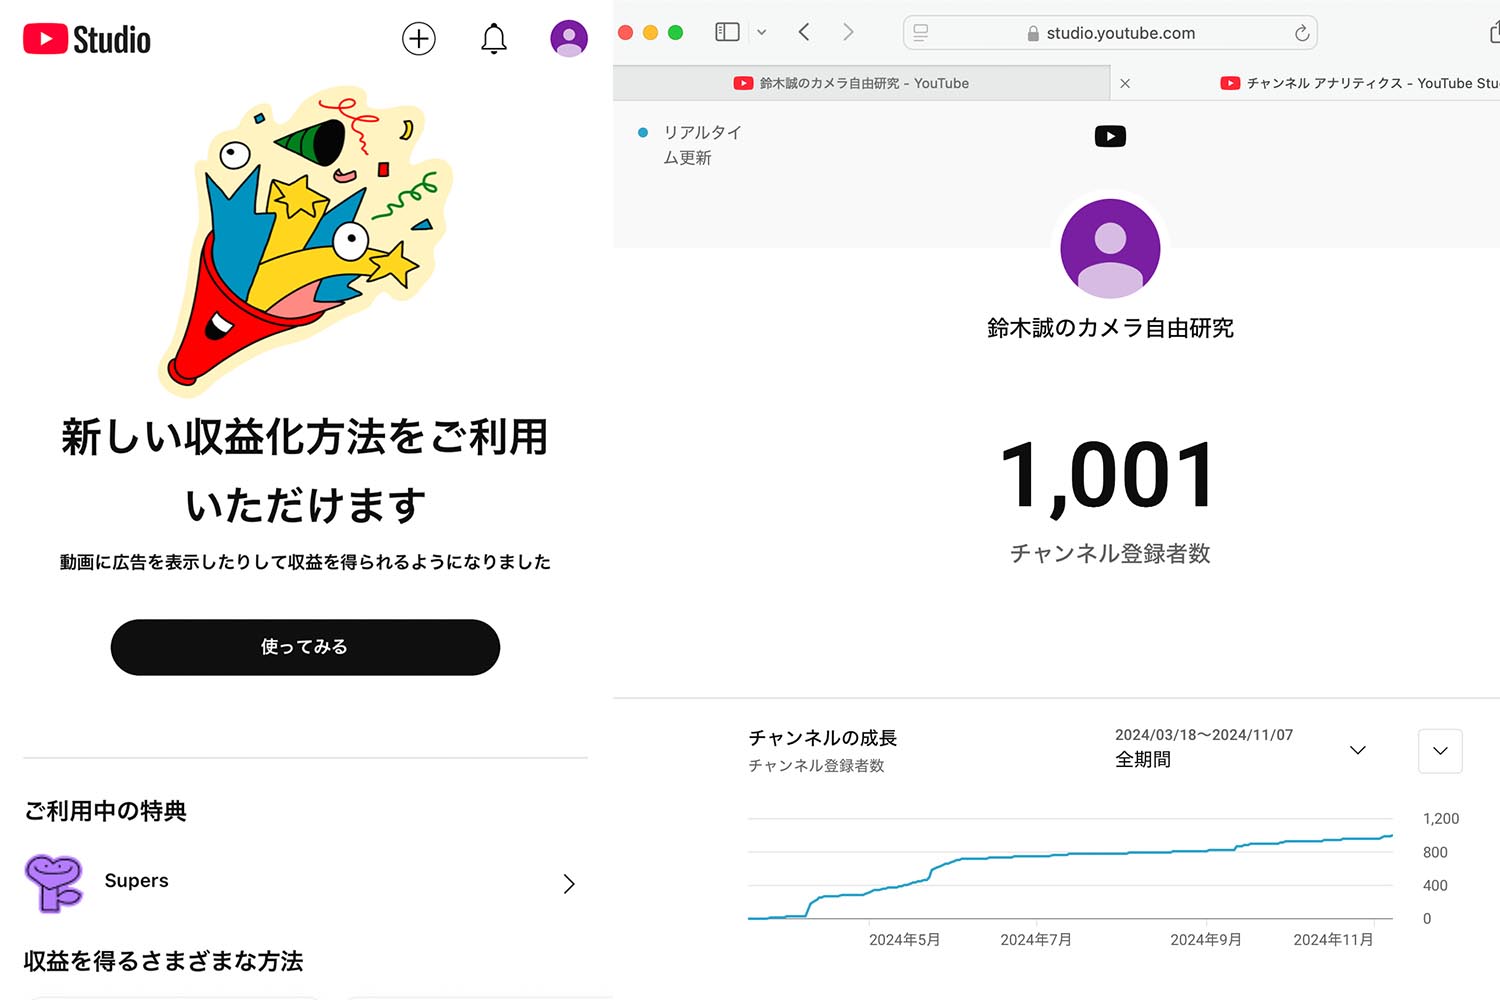Reload the page in Safari
Screen dimensions: 1500x1000
(1302, 33)
